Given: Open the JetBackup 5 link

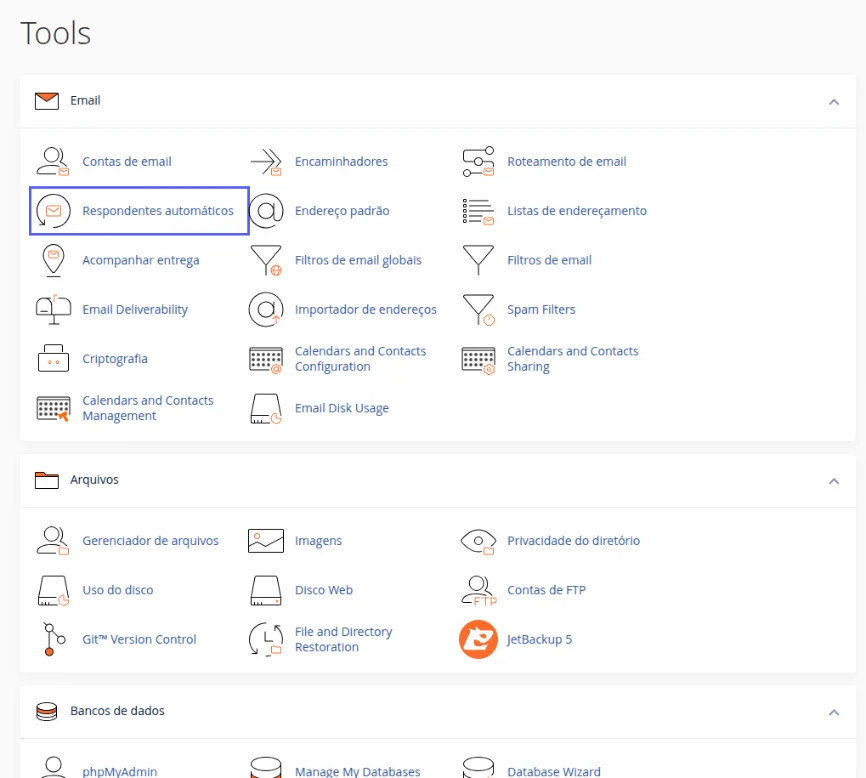Looking at the screenshot, I should point(540,639).
